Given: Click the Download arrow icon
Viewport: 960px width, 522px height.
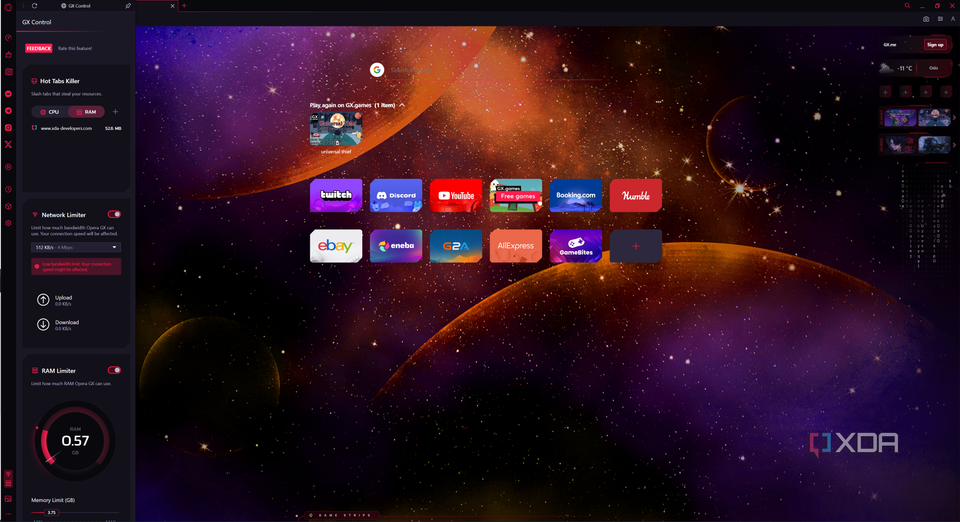Looking at the screenshot, I should 43,324.
